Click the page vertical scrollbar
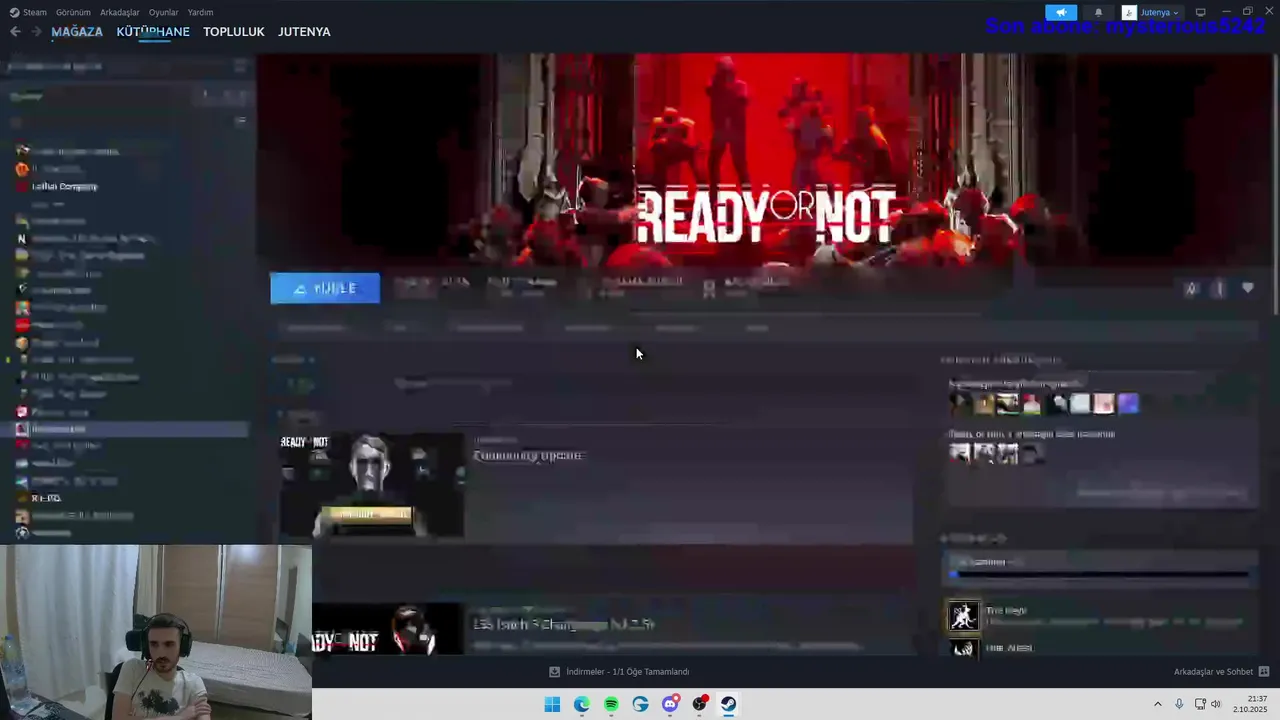 coord(1275,185)
